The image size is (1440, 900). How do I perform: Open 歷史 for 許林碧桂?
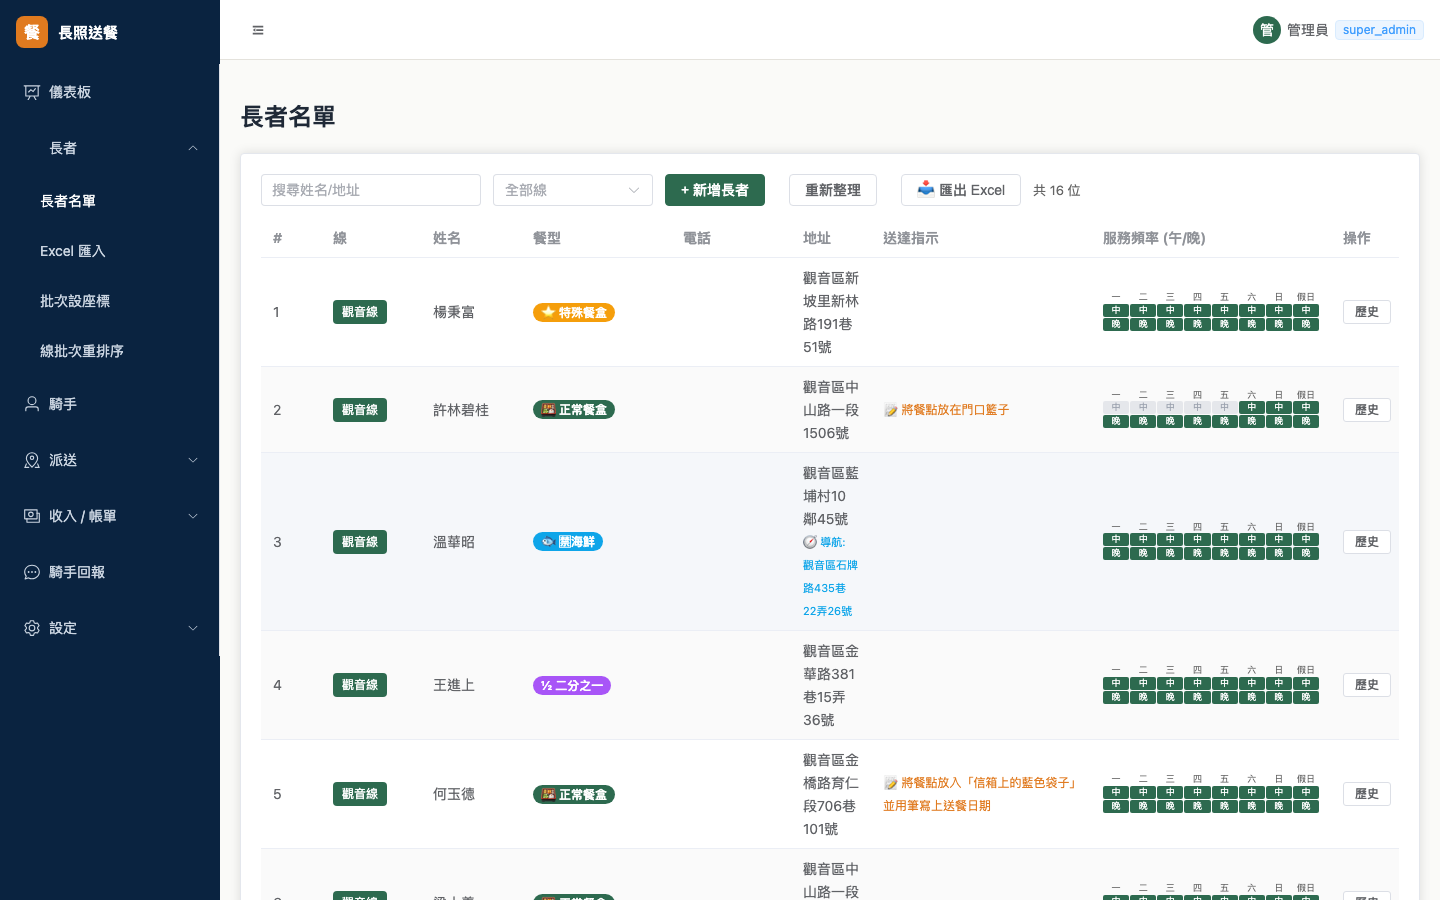[1367, 410]
